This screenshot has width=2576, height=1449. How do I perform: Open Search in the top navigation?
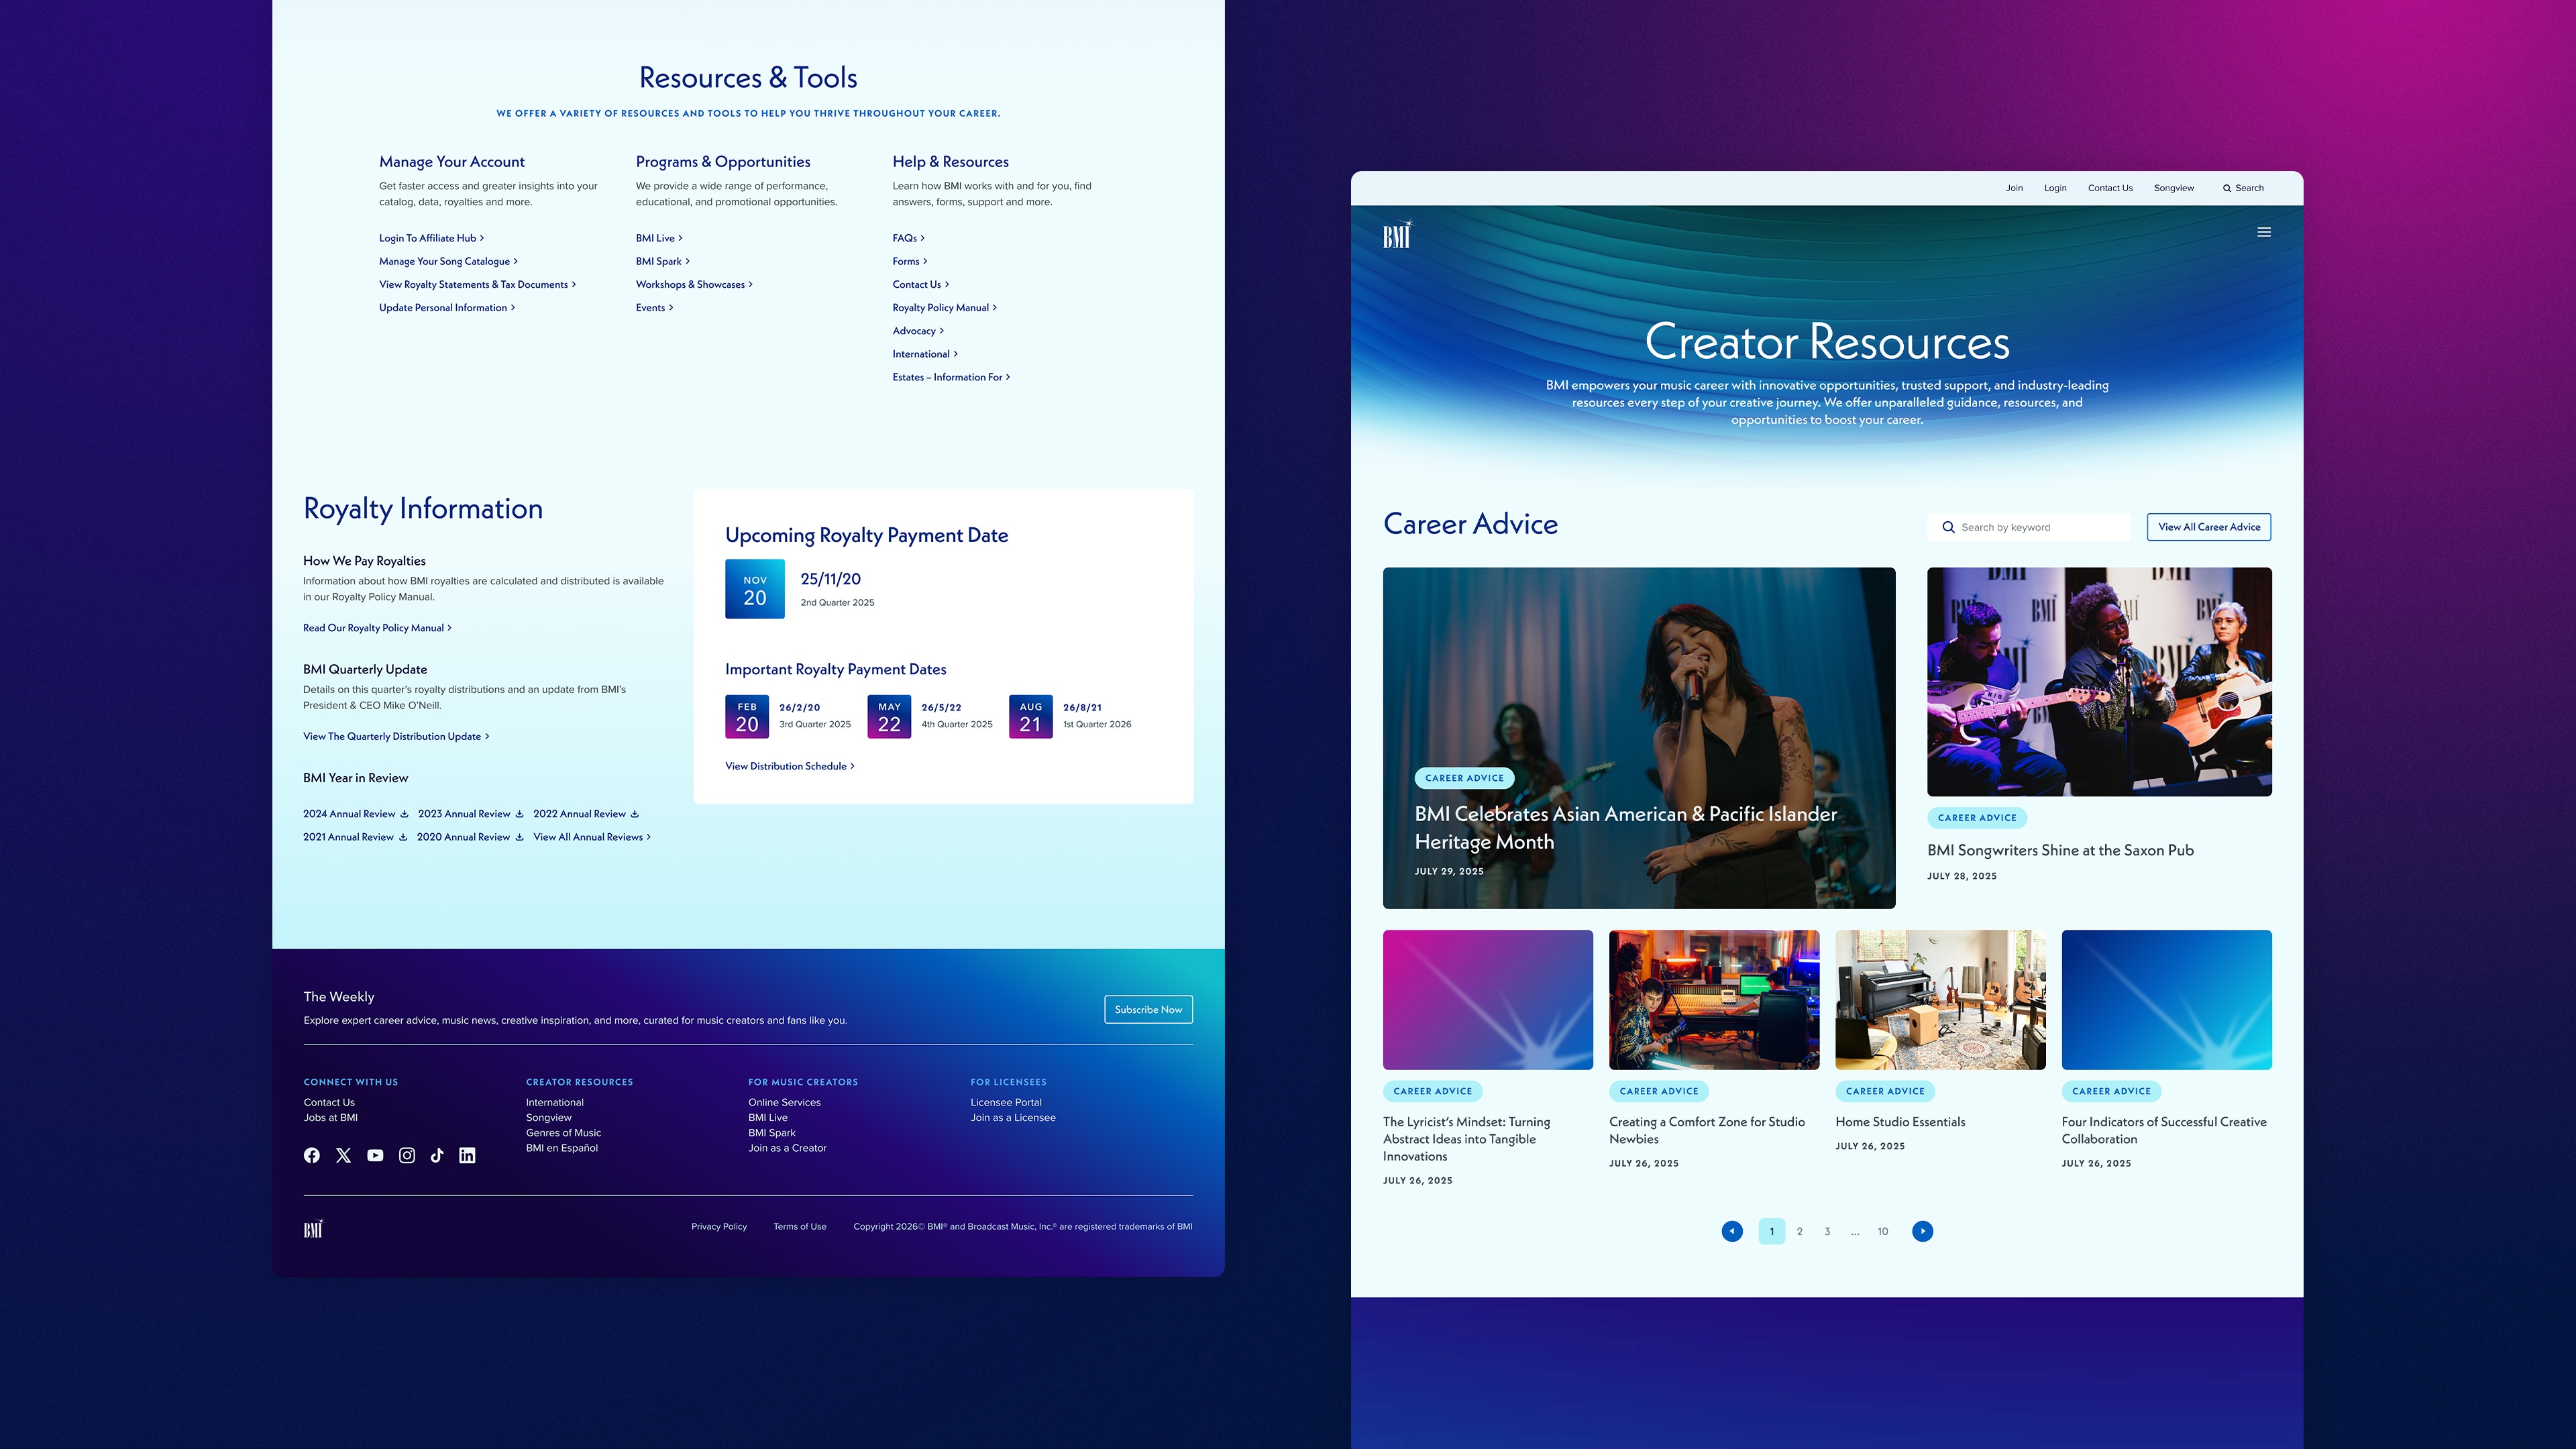(x=2243, y=188)
